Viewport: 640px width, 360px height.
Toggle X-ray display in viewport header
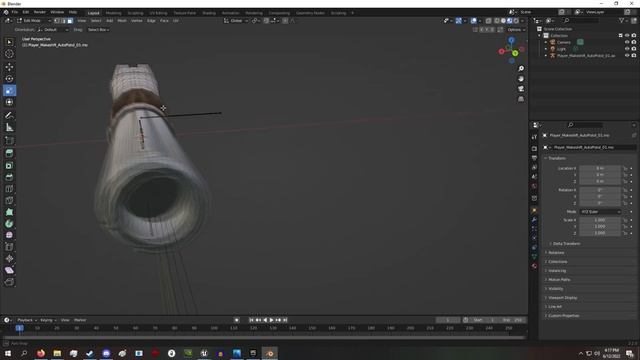click(x=488, y=20)
